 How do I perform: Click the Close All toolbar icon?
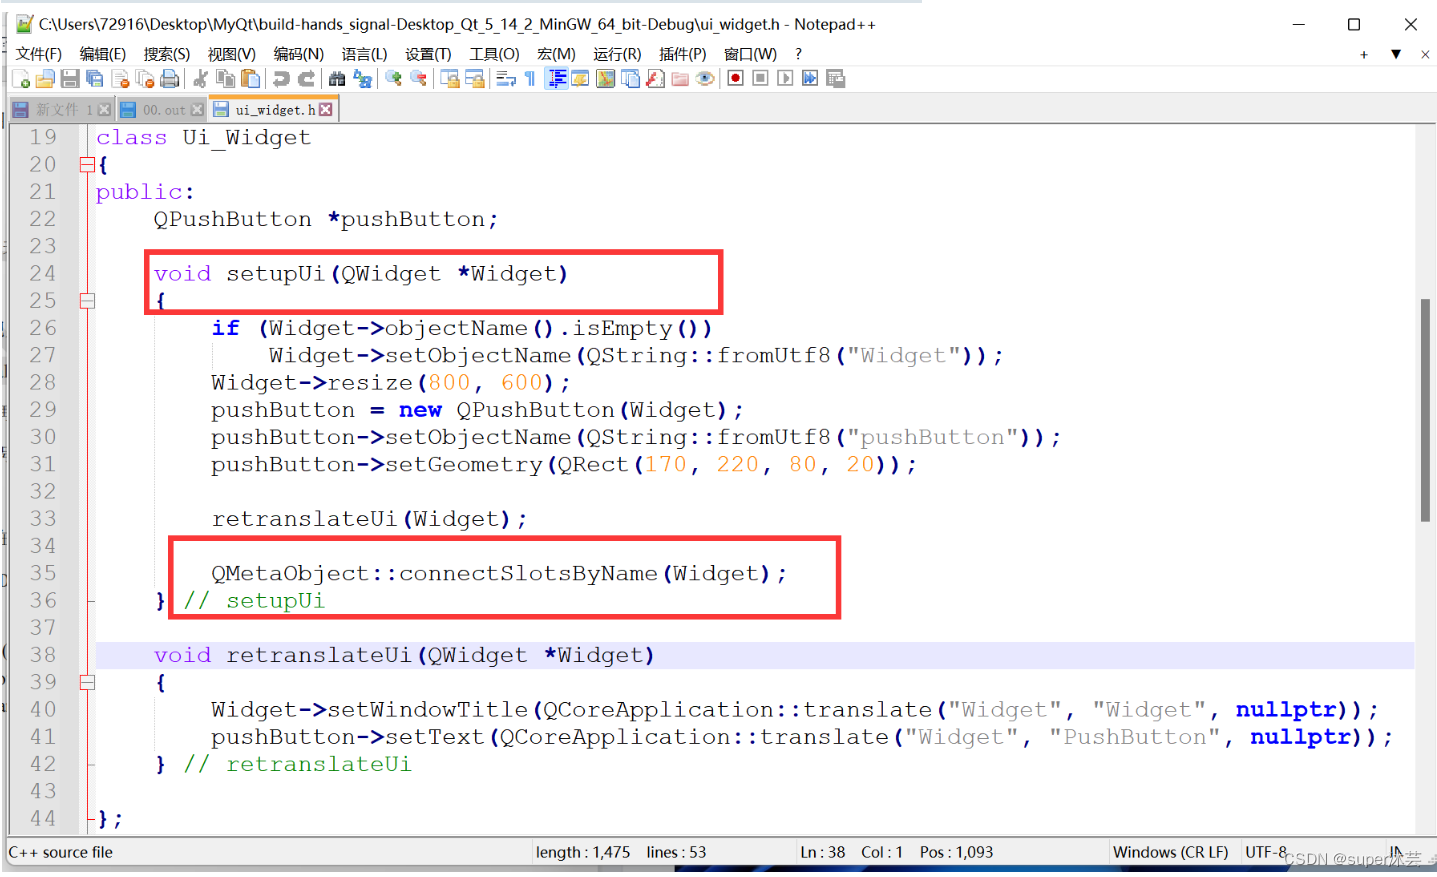click(x=145, y=79)
